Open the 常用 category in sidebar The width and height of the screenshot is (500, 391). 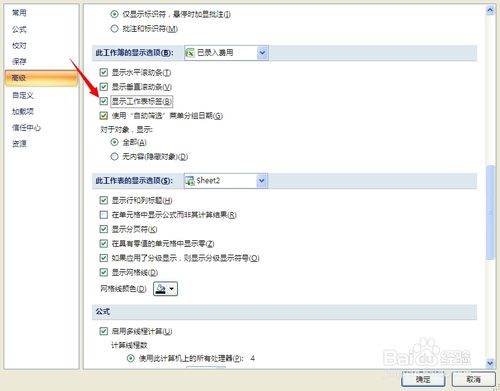(x=19, y=13)
